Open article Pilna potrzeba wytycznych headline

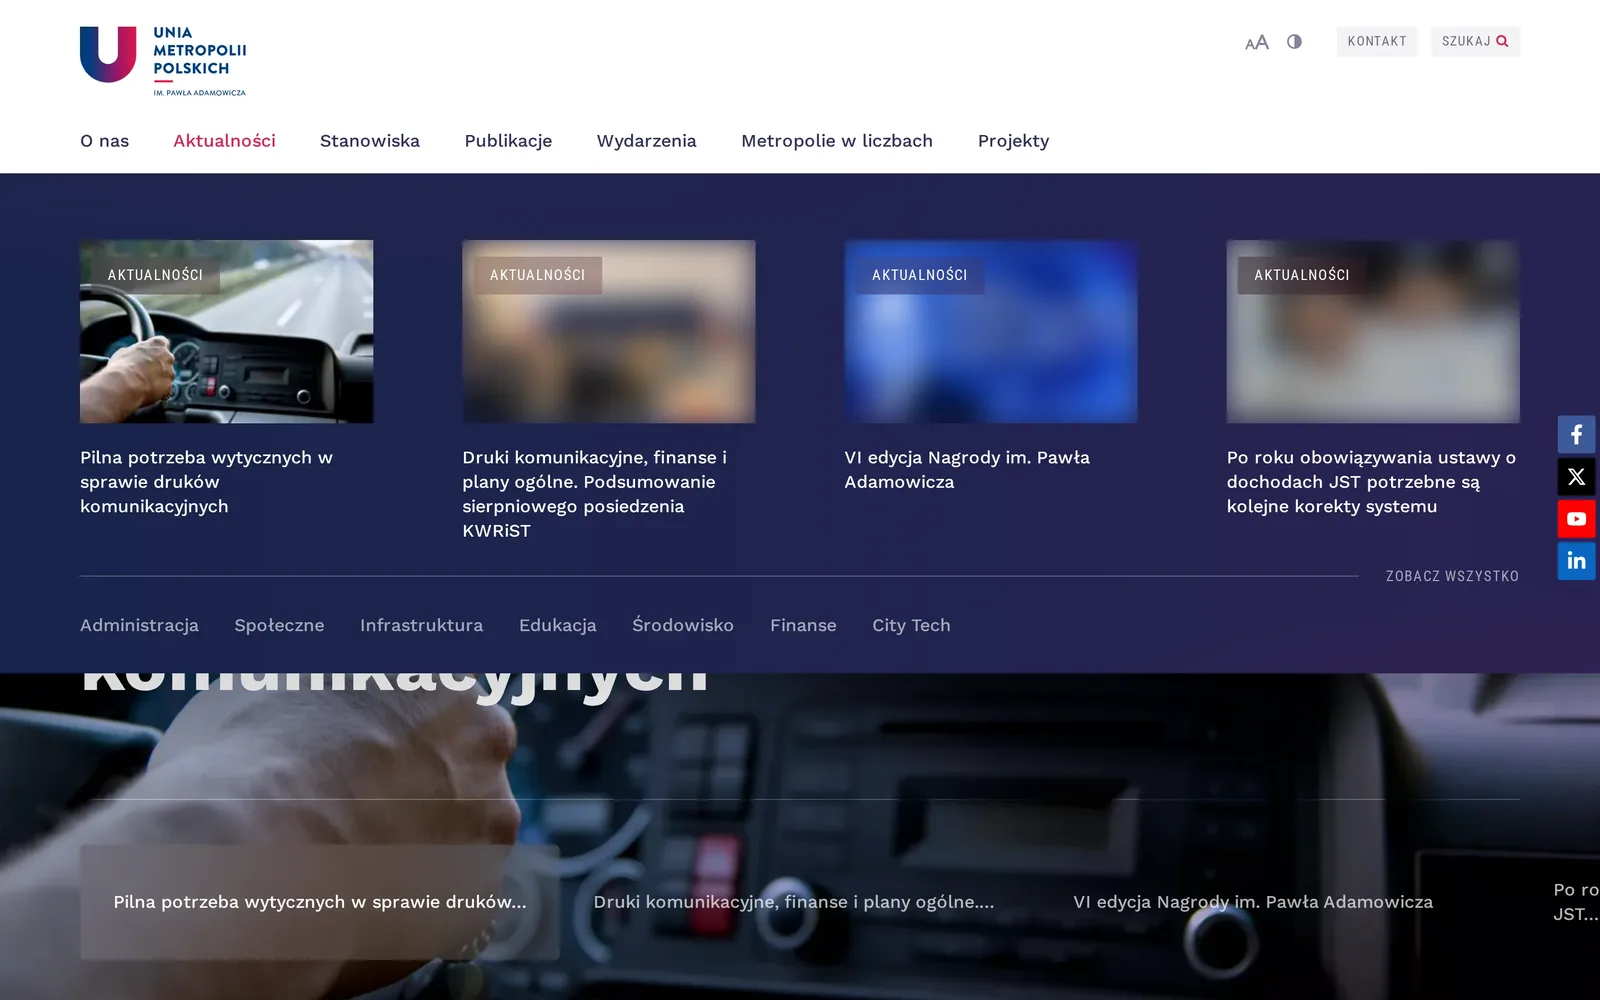click(207, 482)
